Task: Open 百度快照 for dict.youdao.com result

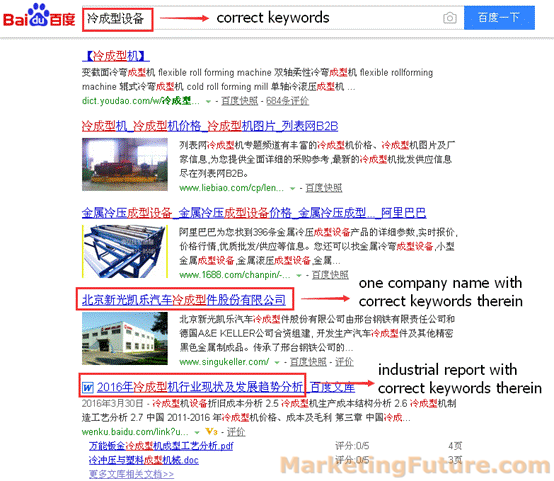Action: tap(239, 101)
